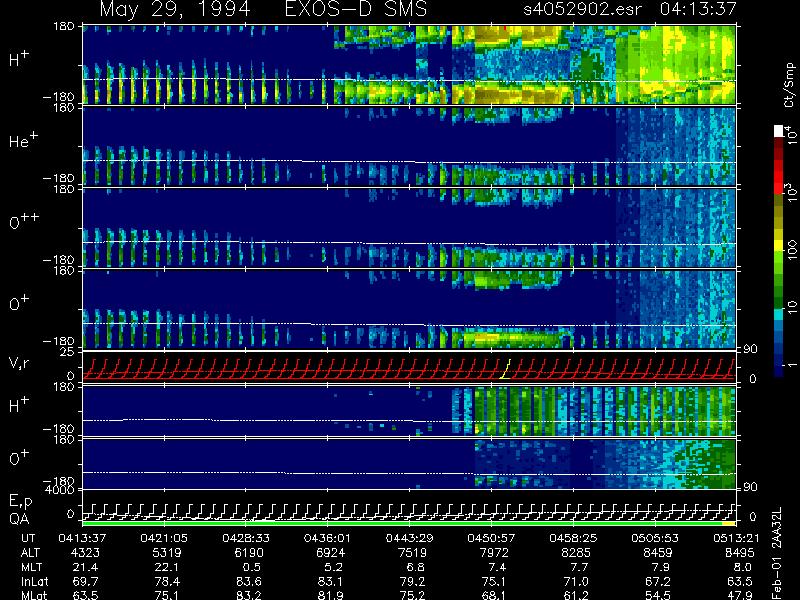This screenshot has height=600, width=800.
Task: Click UT tick value '0513:21'
Action: [x=737, y=538]
